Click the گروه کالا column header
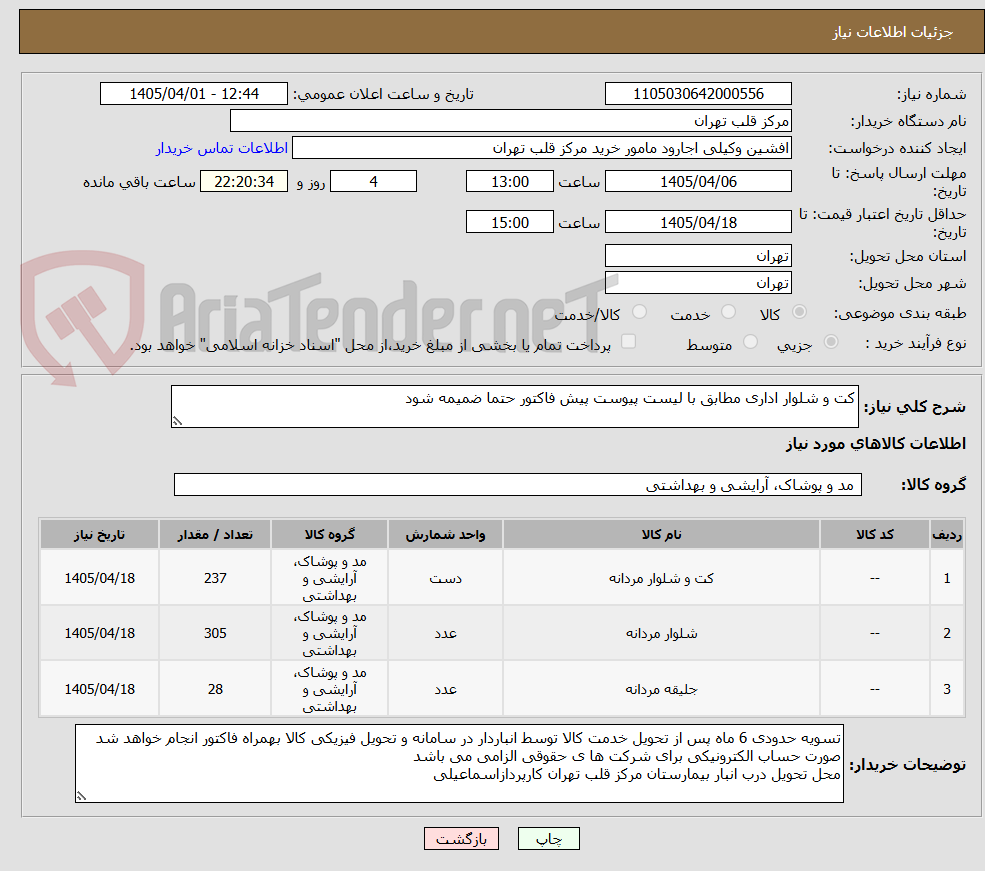Viewport: 985px width, 871px height. [329, 534]
